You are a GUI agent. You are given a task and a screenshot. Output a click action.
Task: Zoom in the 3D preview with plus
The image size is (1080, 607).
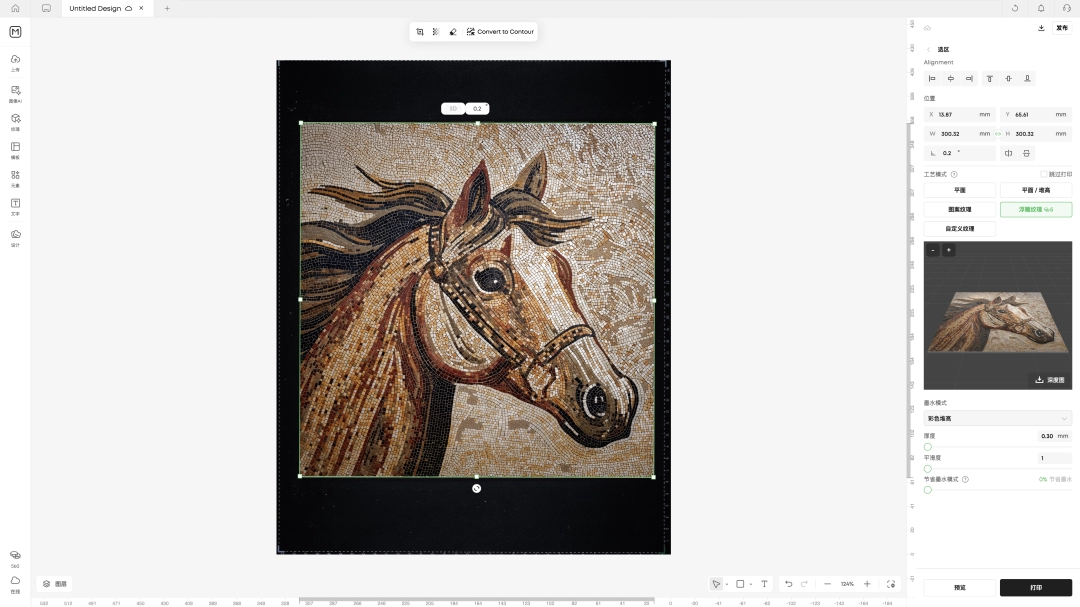click(948, 250)
